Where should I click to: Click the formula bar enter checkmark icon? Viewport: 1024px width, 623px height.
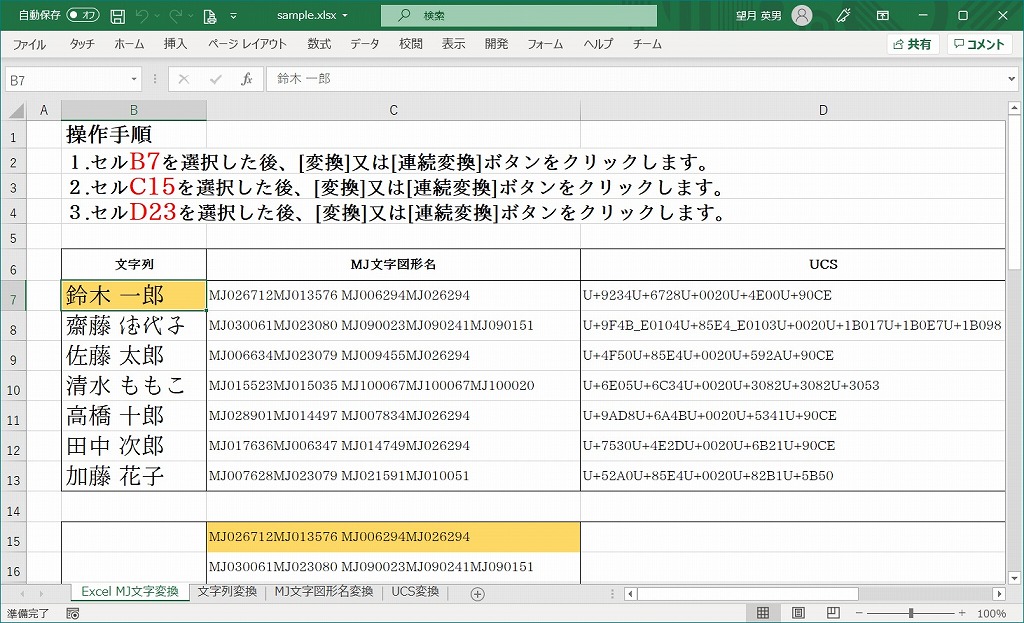(216, 80)
